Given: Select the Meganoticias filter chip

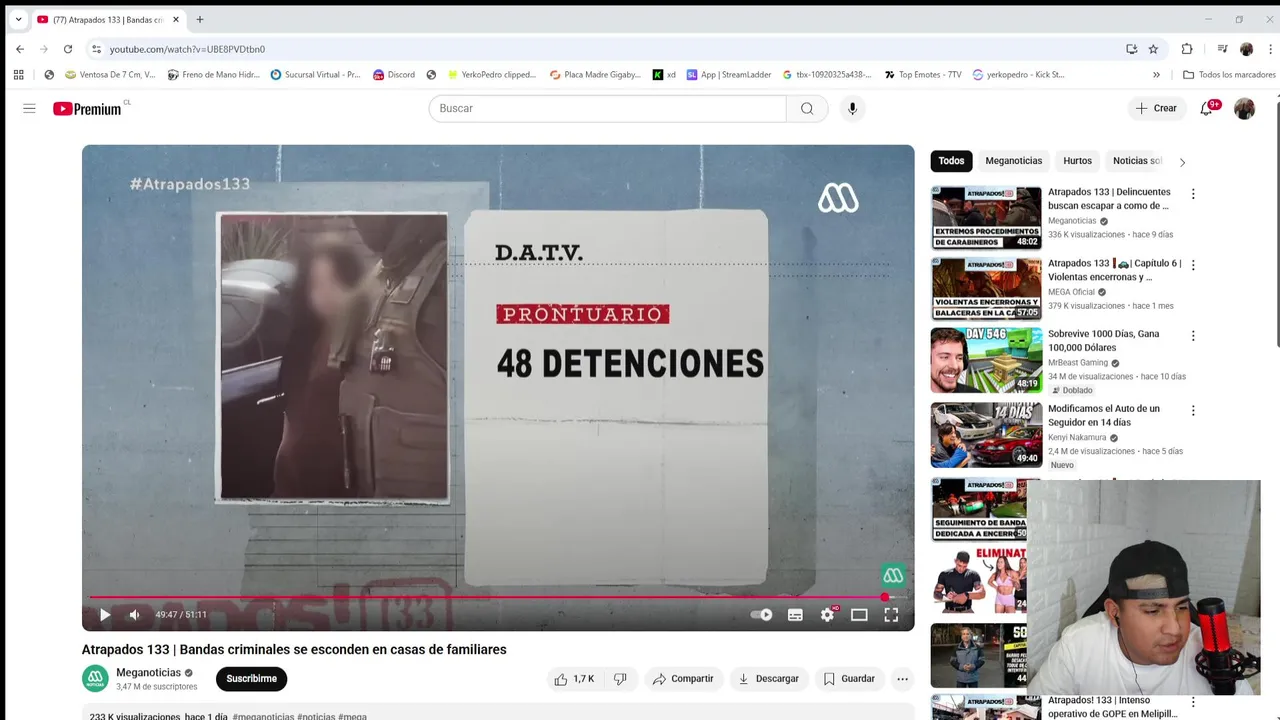Looking at the screenshot, I should [x=1013, y=161].
